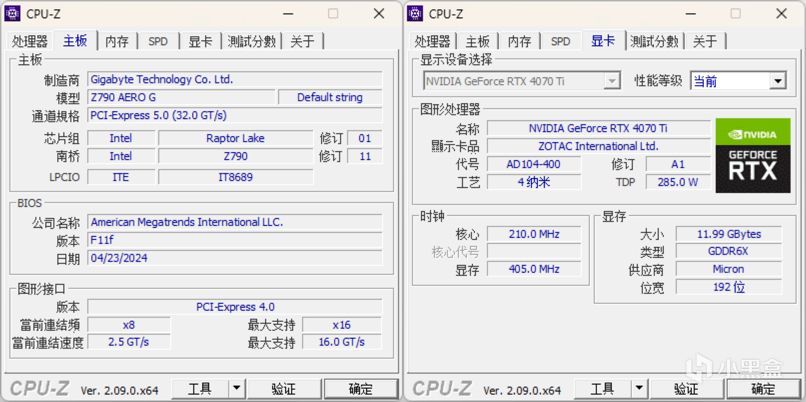Click memory type GDDR6X

(x=728, y=251)
